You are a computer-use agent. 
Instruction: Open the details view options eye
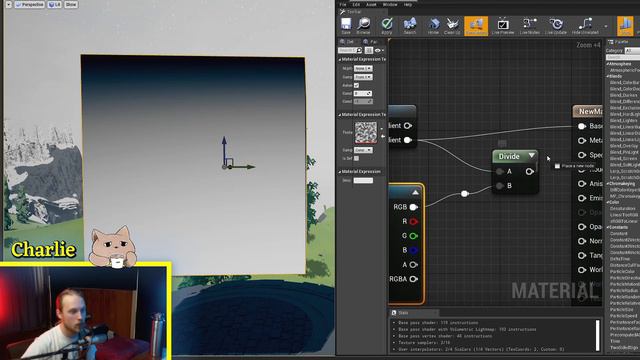click(379, 50)
